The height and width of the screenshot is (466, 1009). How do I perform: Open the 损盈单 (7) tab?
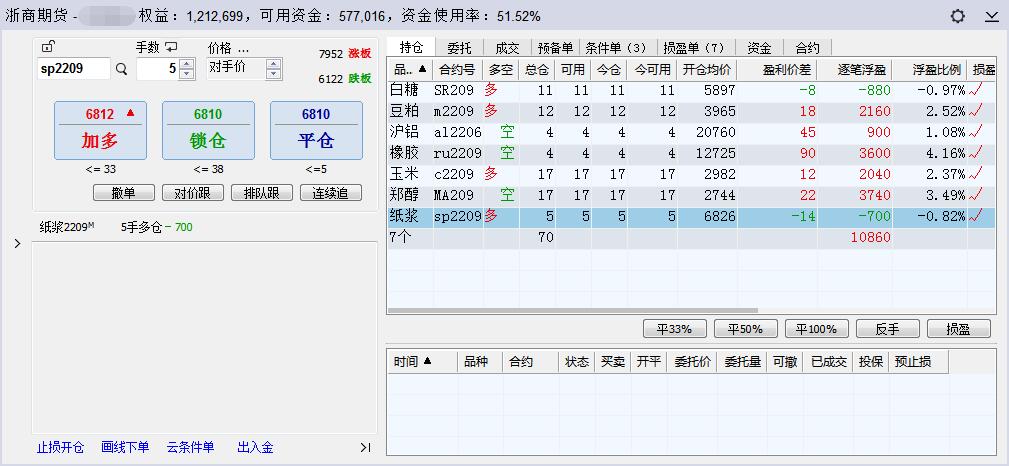tap(694, 47)
